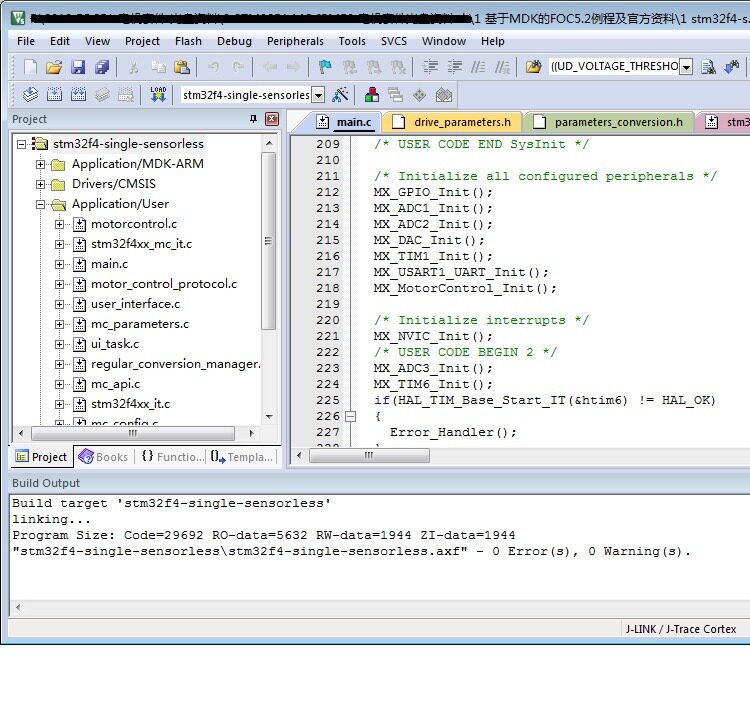Switch to the Books panel tab
Viewport: 750px width, 701px height.
pos(104,457)
